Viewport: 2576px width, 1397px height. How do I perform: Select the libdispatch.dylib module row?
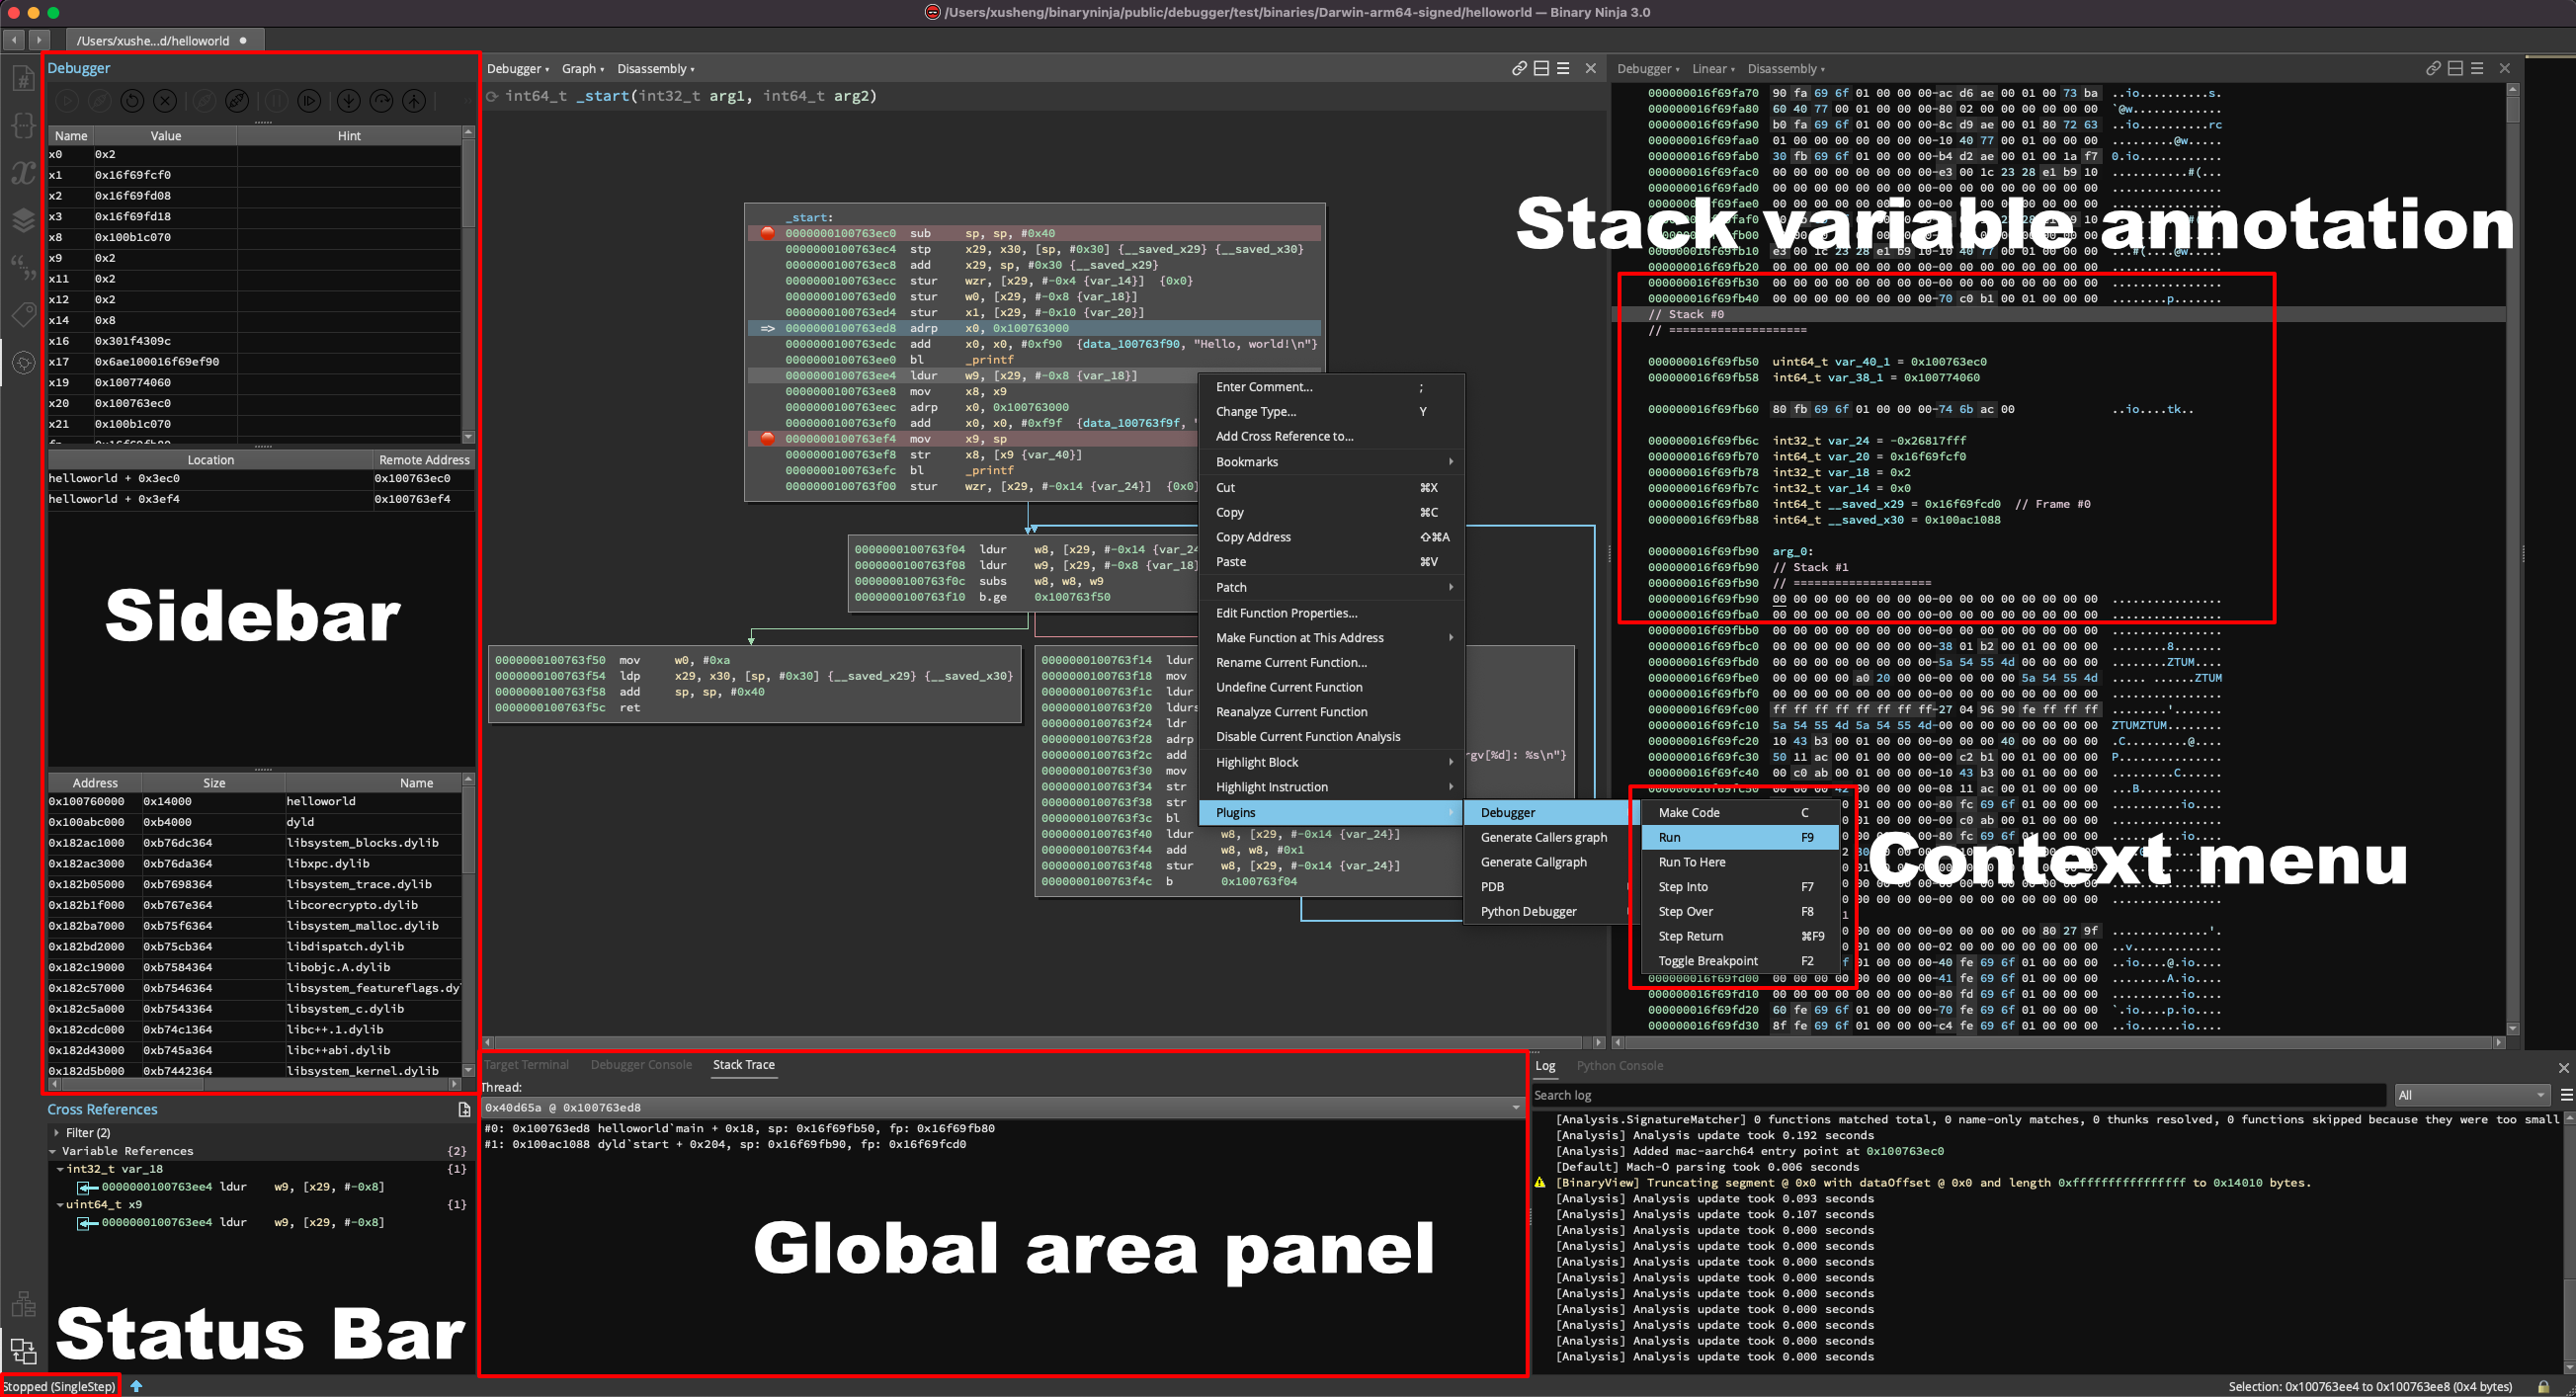click(x=254, y=946)
